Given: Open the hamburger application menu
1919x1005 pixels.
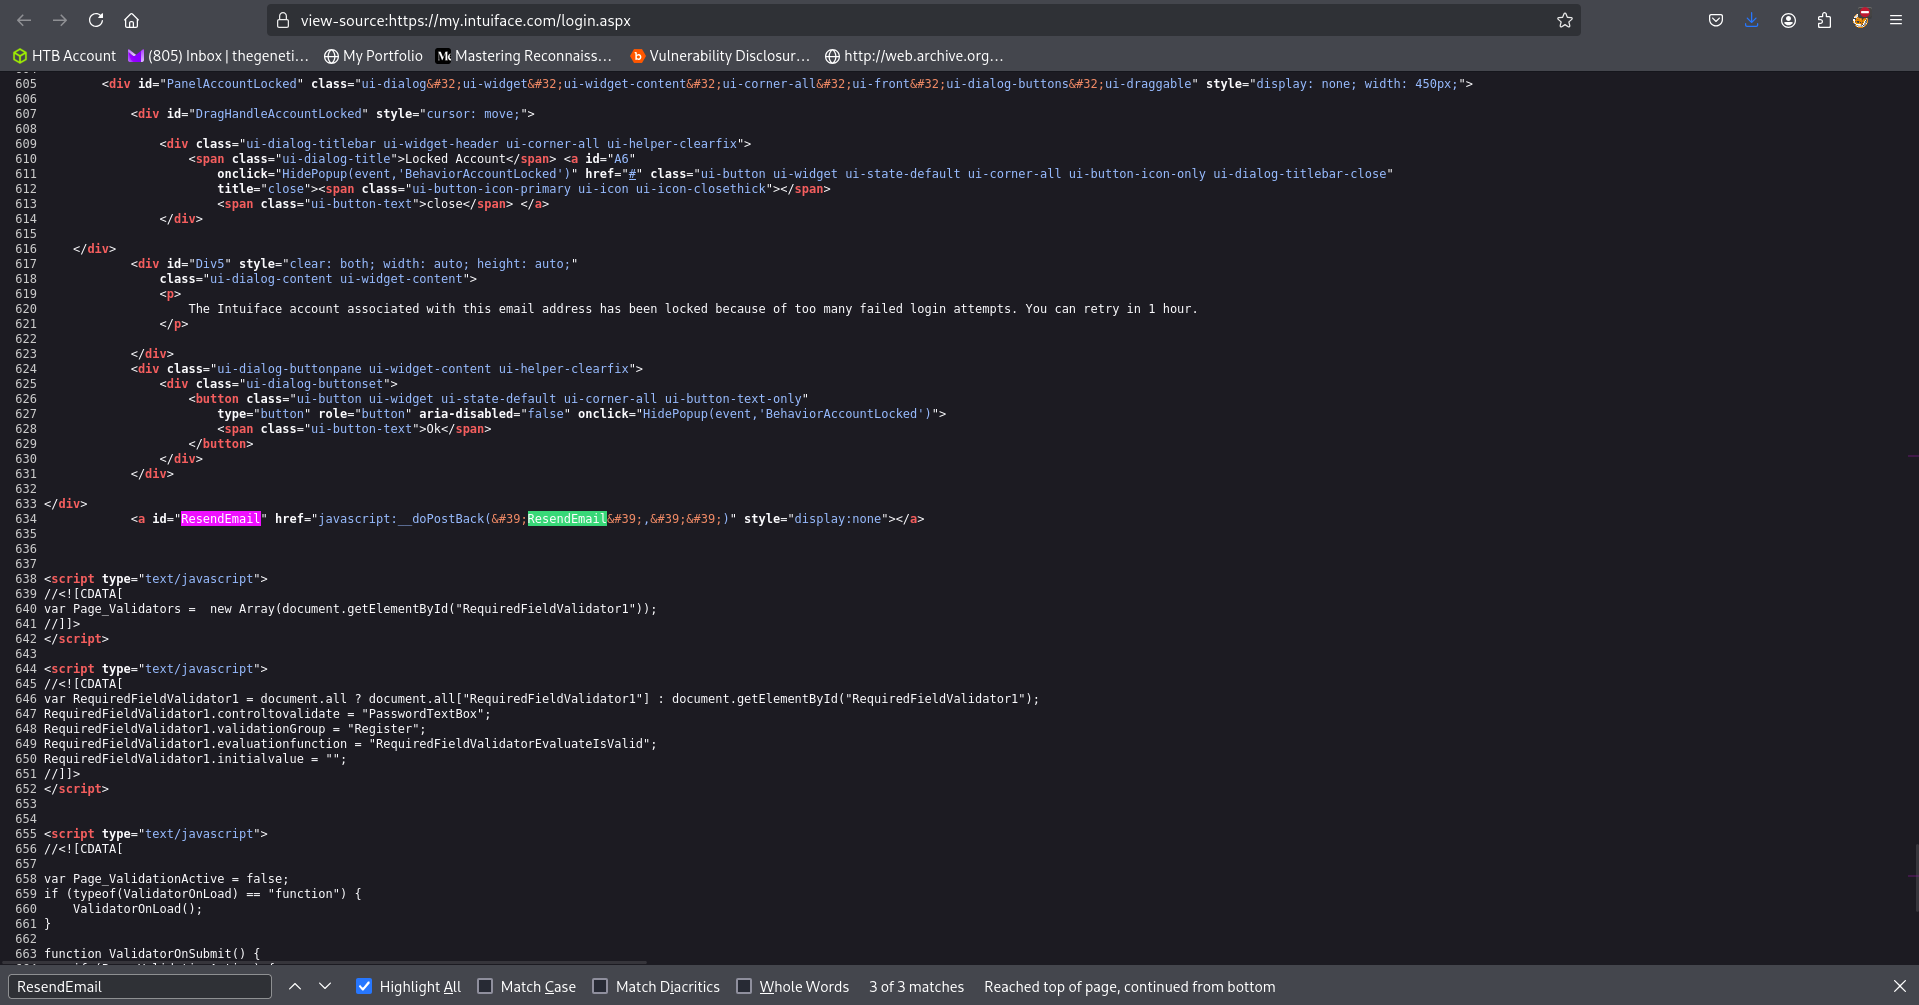Looking at the screenshot, I should (x=1895, y=20).
